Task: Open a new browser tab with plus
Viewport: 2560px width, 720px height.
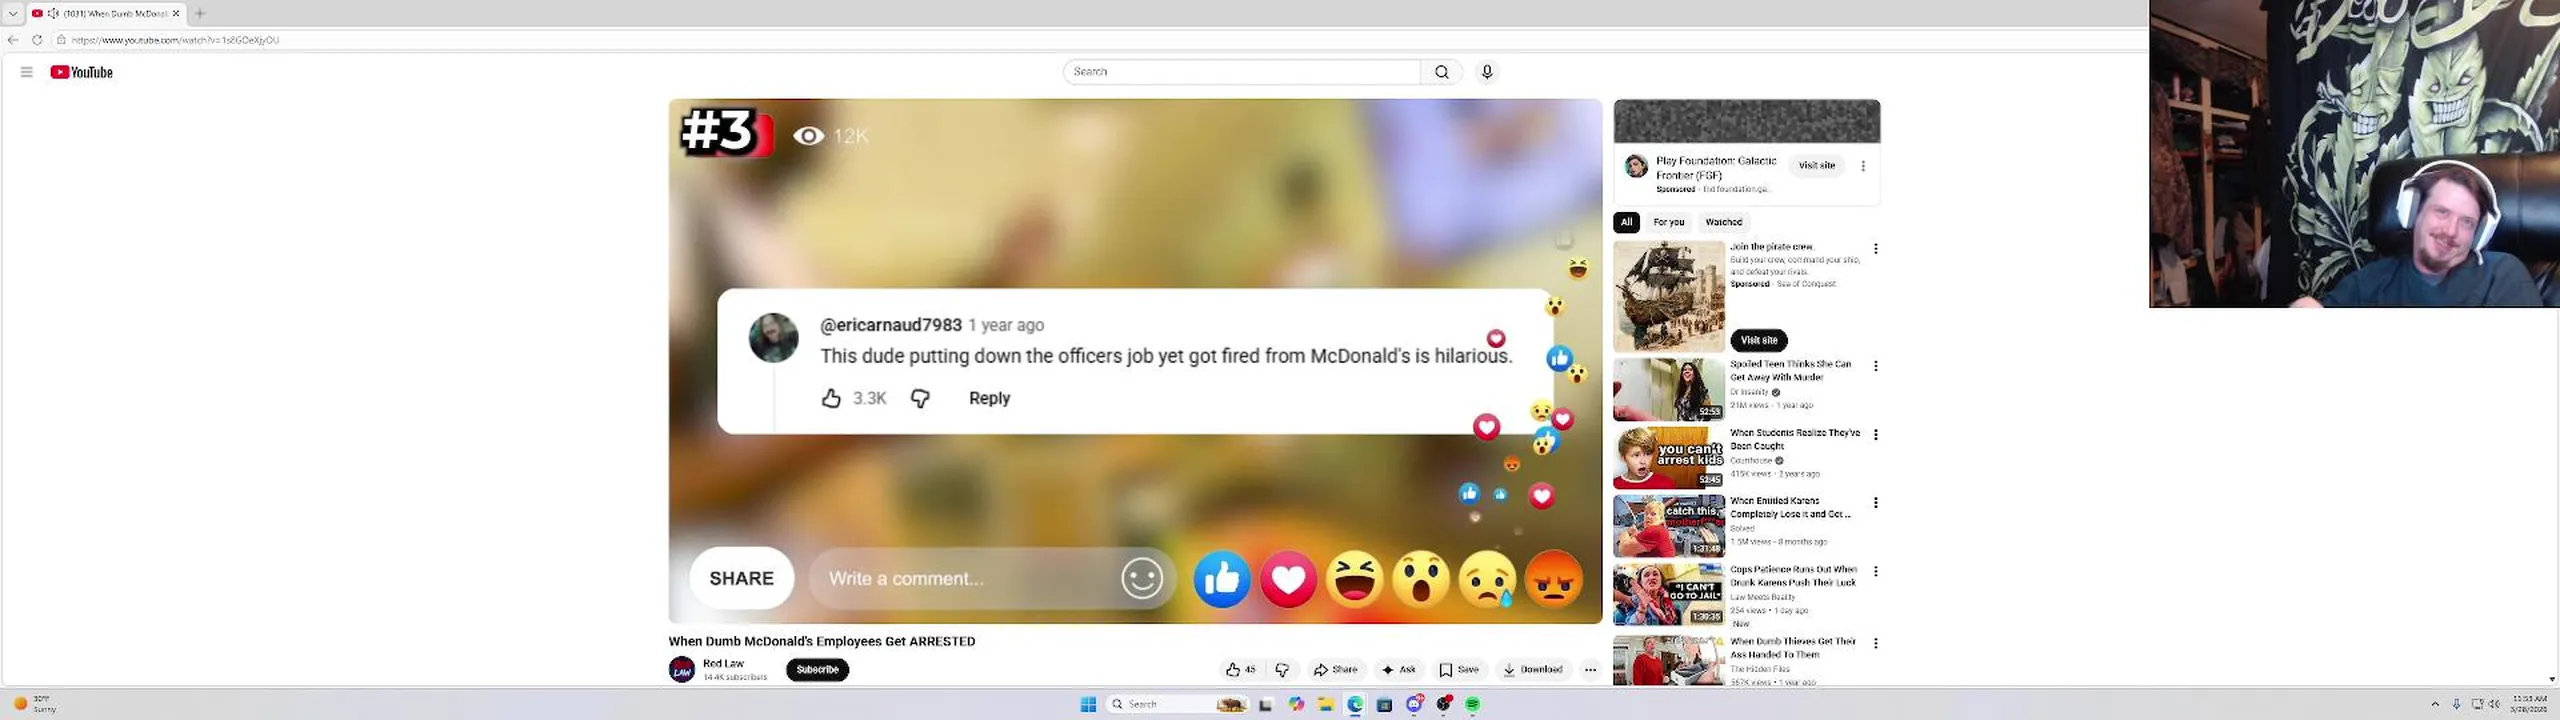Action: point(200,13)
